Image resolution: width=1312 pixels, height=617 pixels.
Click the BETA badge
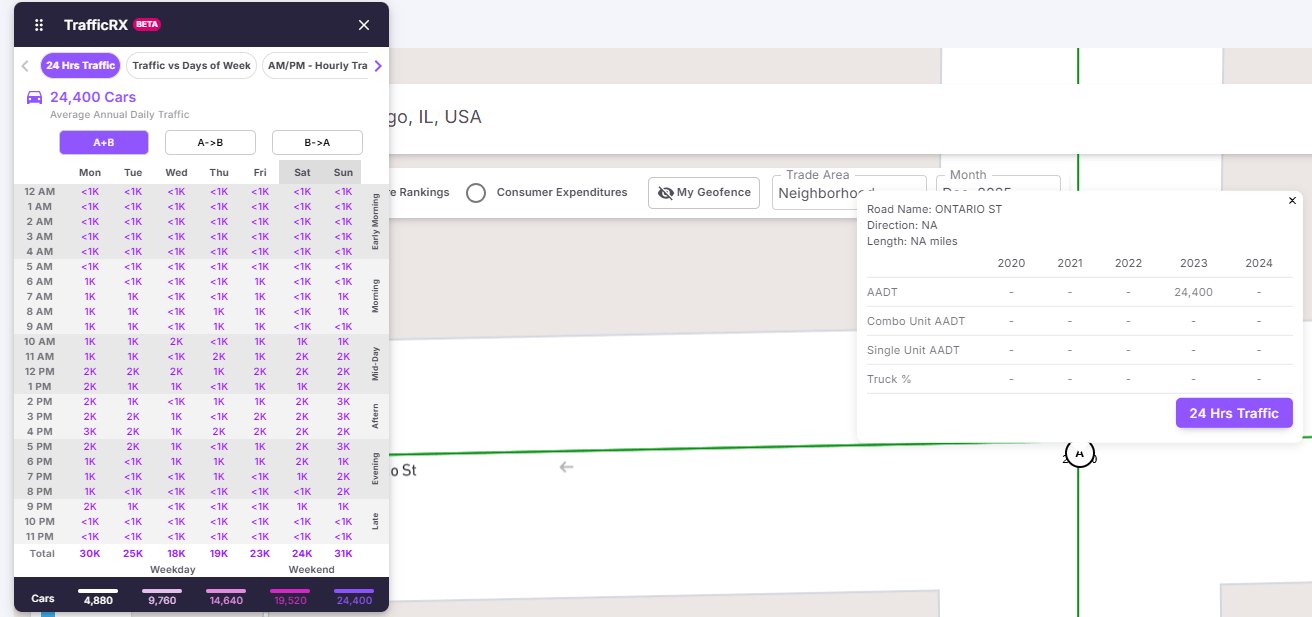pyautogui.click(x=147, y=24)
